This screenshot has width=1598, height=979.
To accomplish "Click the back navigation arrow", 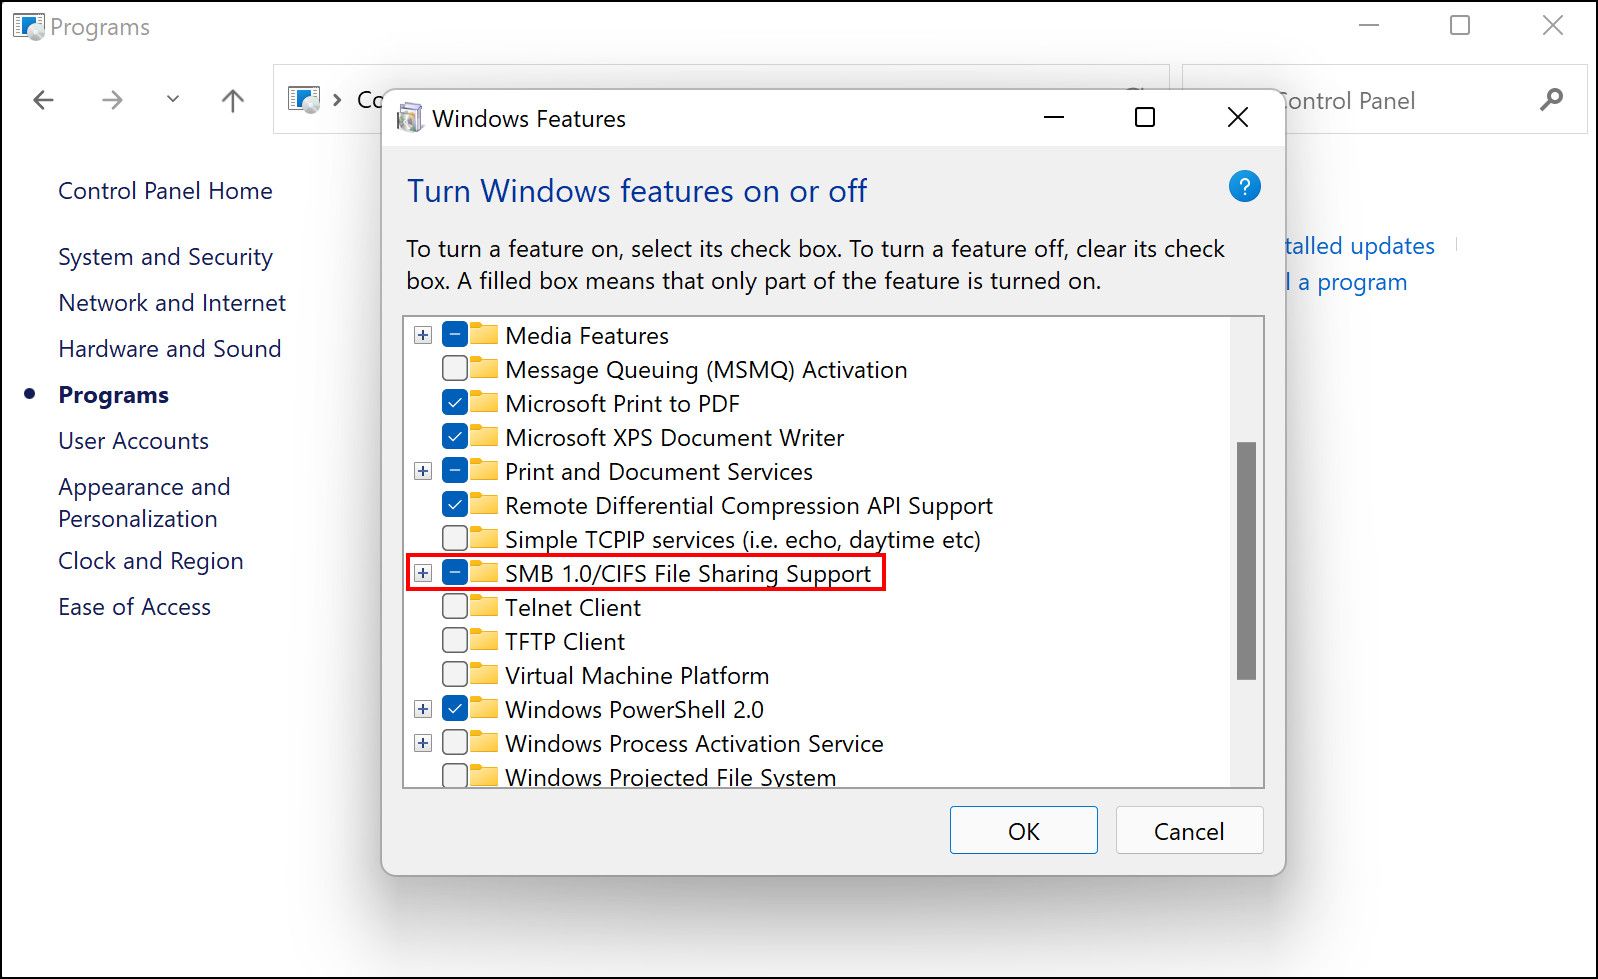I will [42, 99].
